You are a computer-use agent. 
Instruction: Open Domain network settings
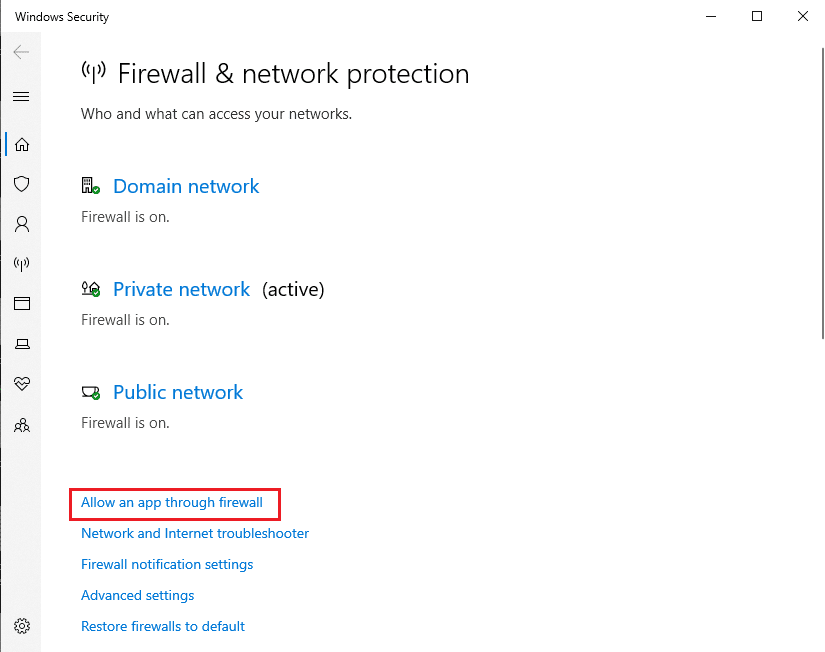(186, 186)
